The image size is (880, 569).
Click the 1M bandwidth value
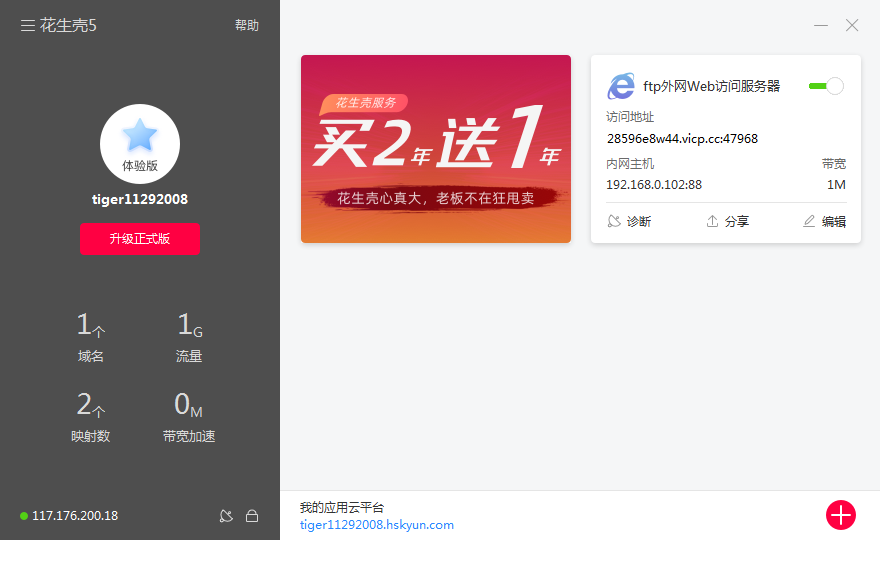[836, 185]
